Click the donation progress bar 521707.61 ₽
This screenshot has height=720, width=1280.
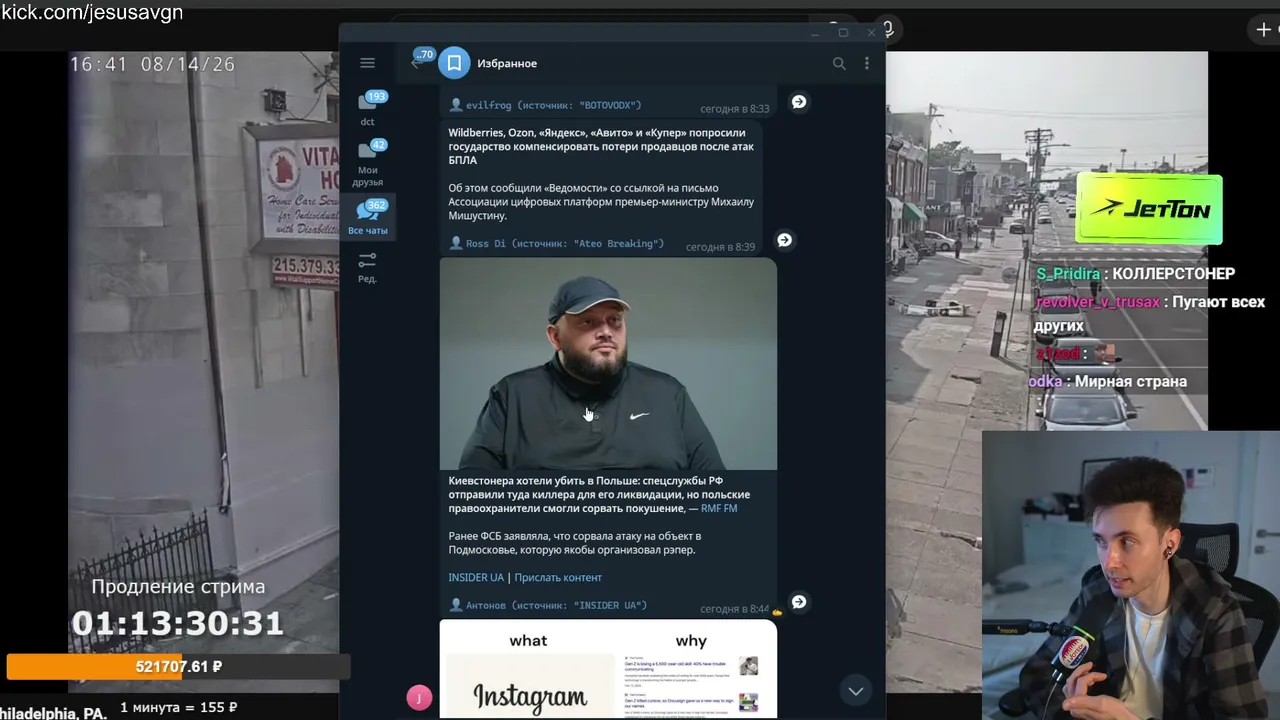[x=178, y=666]
